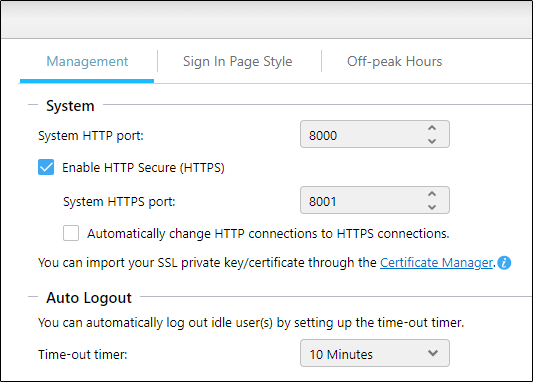Click the 'System HTTPS port:' label
The width and height of the screenshot is (533, 382).
coord(119,202)
